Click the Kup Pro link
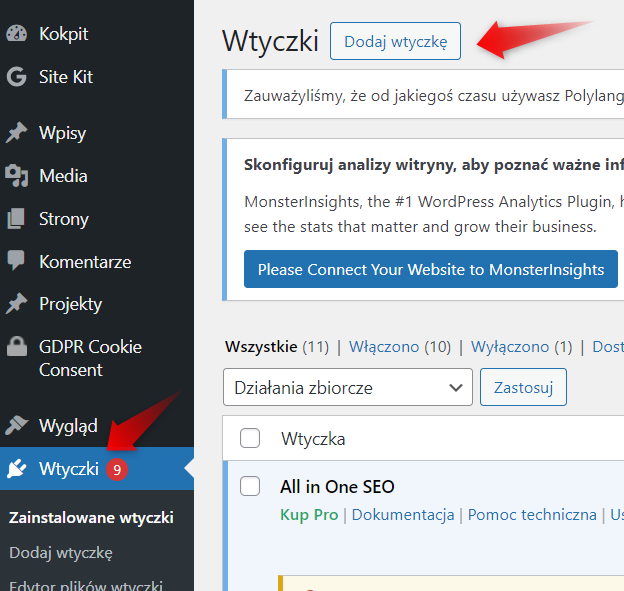624x591 pixels. [309, 515]
